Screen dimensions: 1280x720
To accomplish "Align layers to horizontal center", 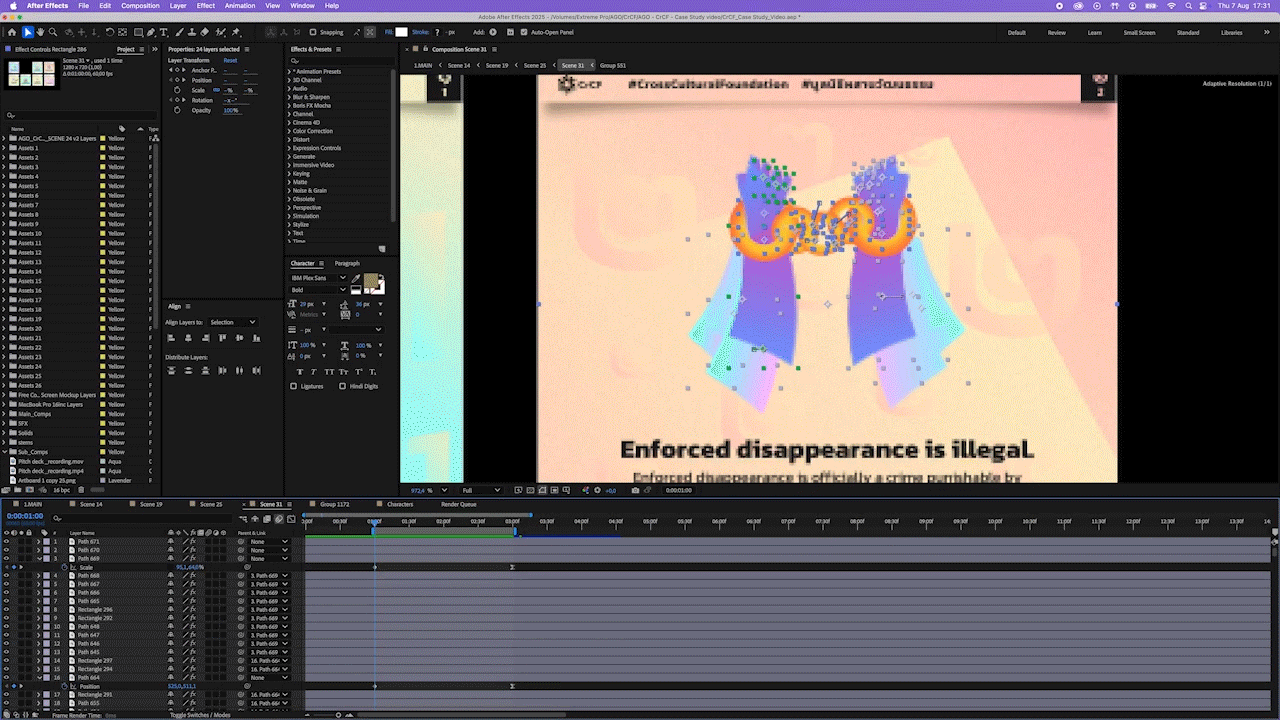I will pos(189,338).
